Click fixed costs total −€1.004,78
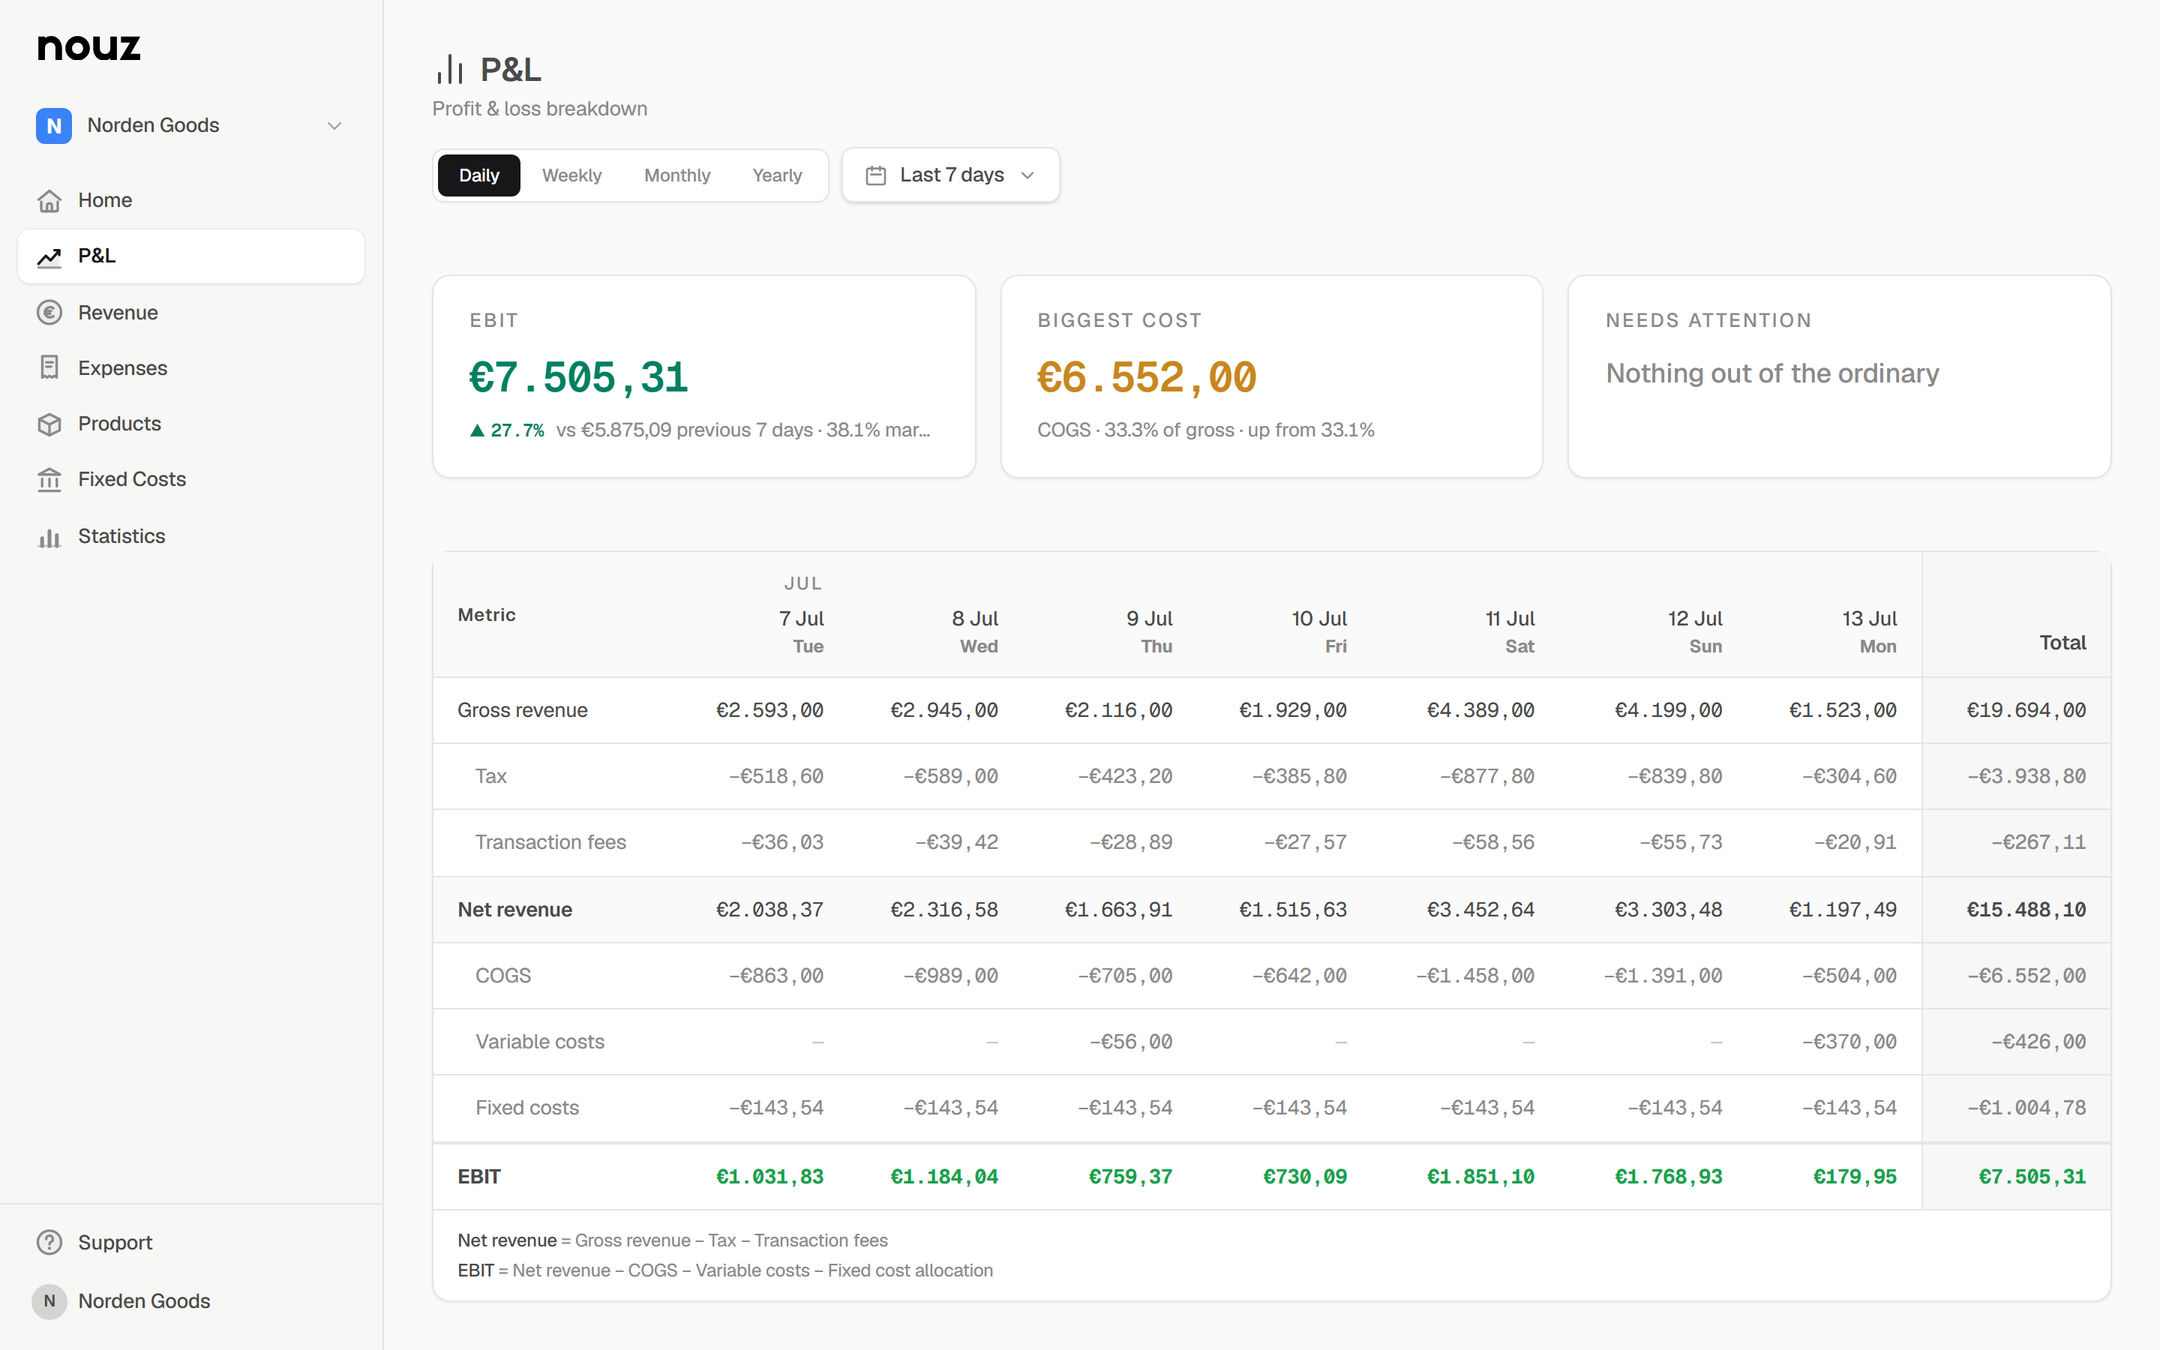 pos(2026,1108)
